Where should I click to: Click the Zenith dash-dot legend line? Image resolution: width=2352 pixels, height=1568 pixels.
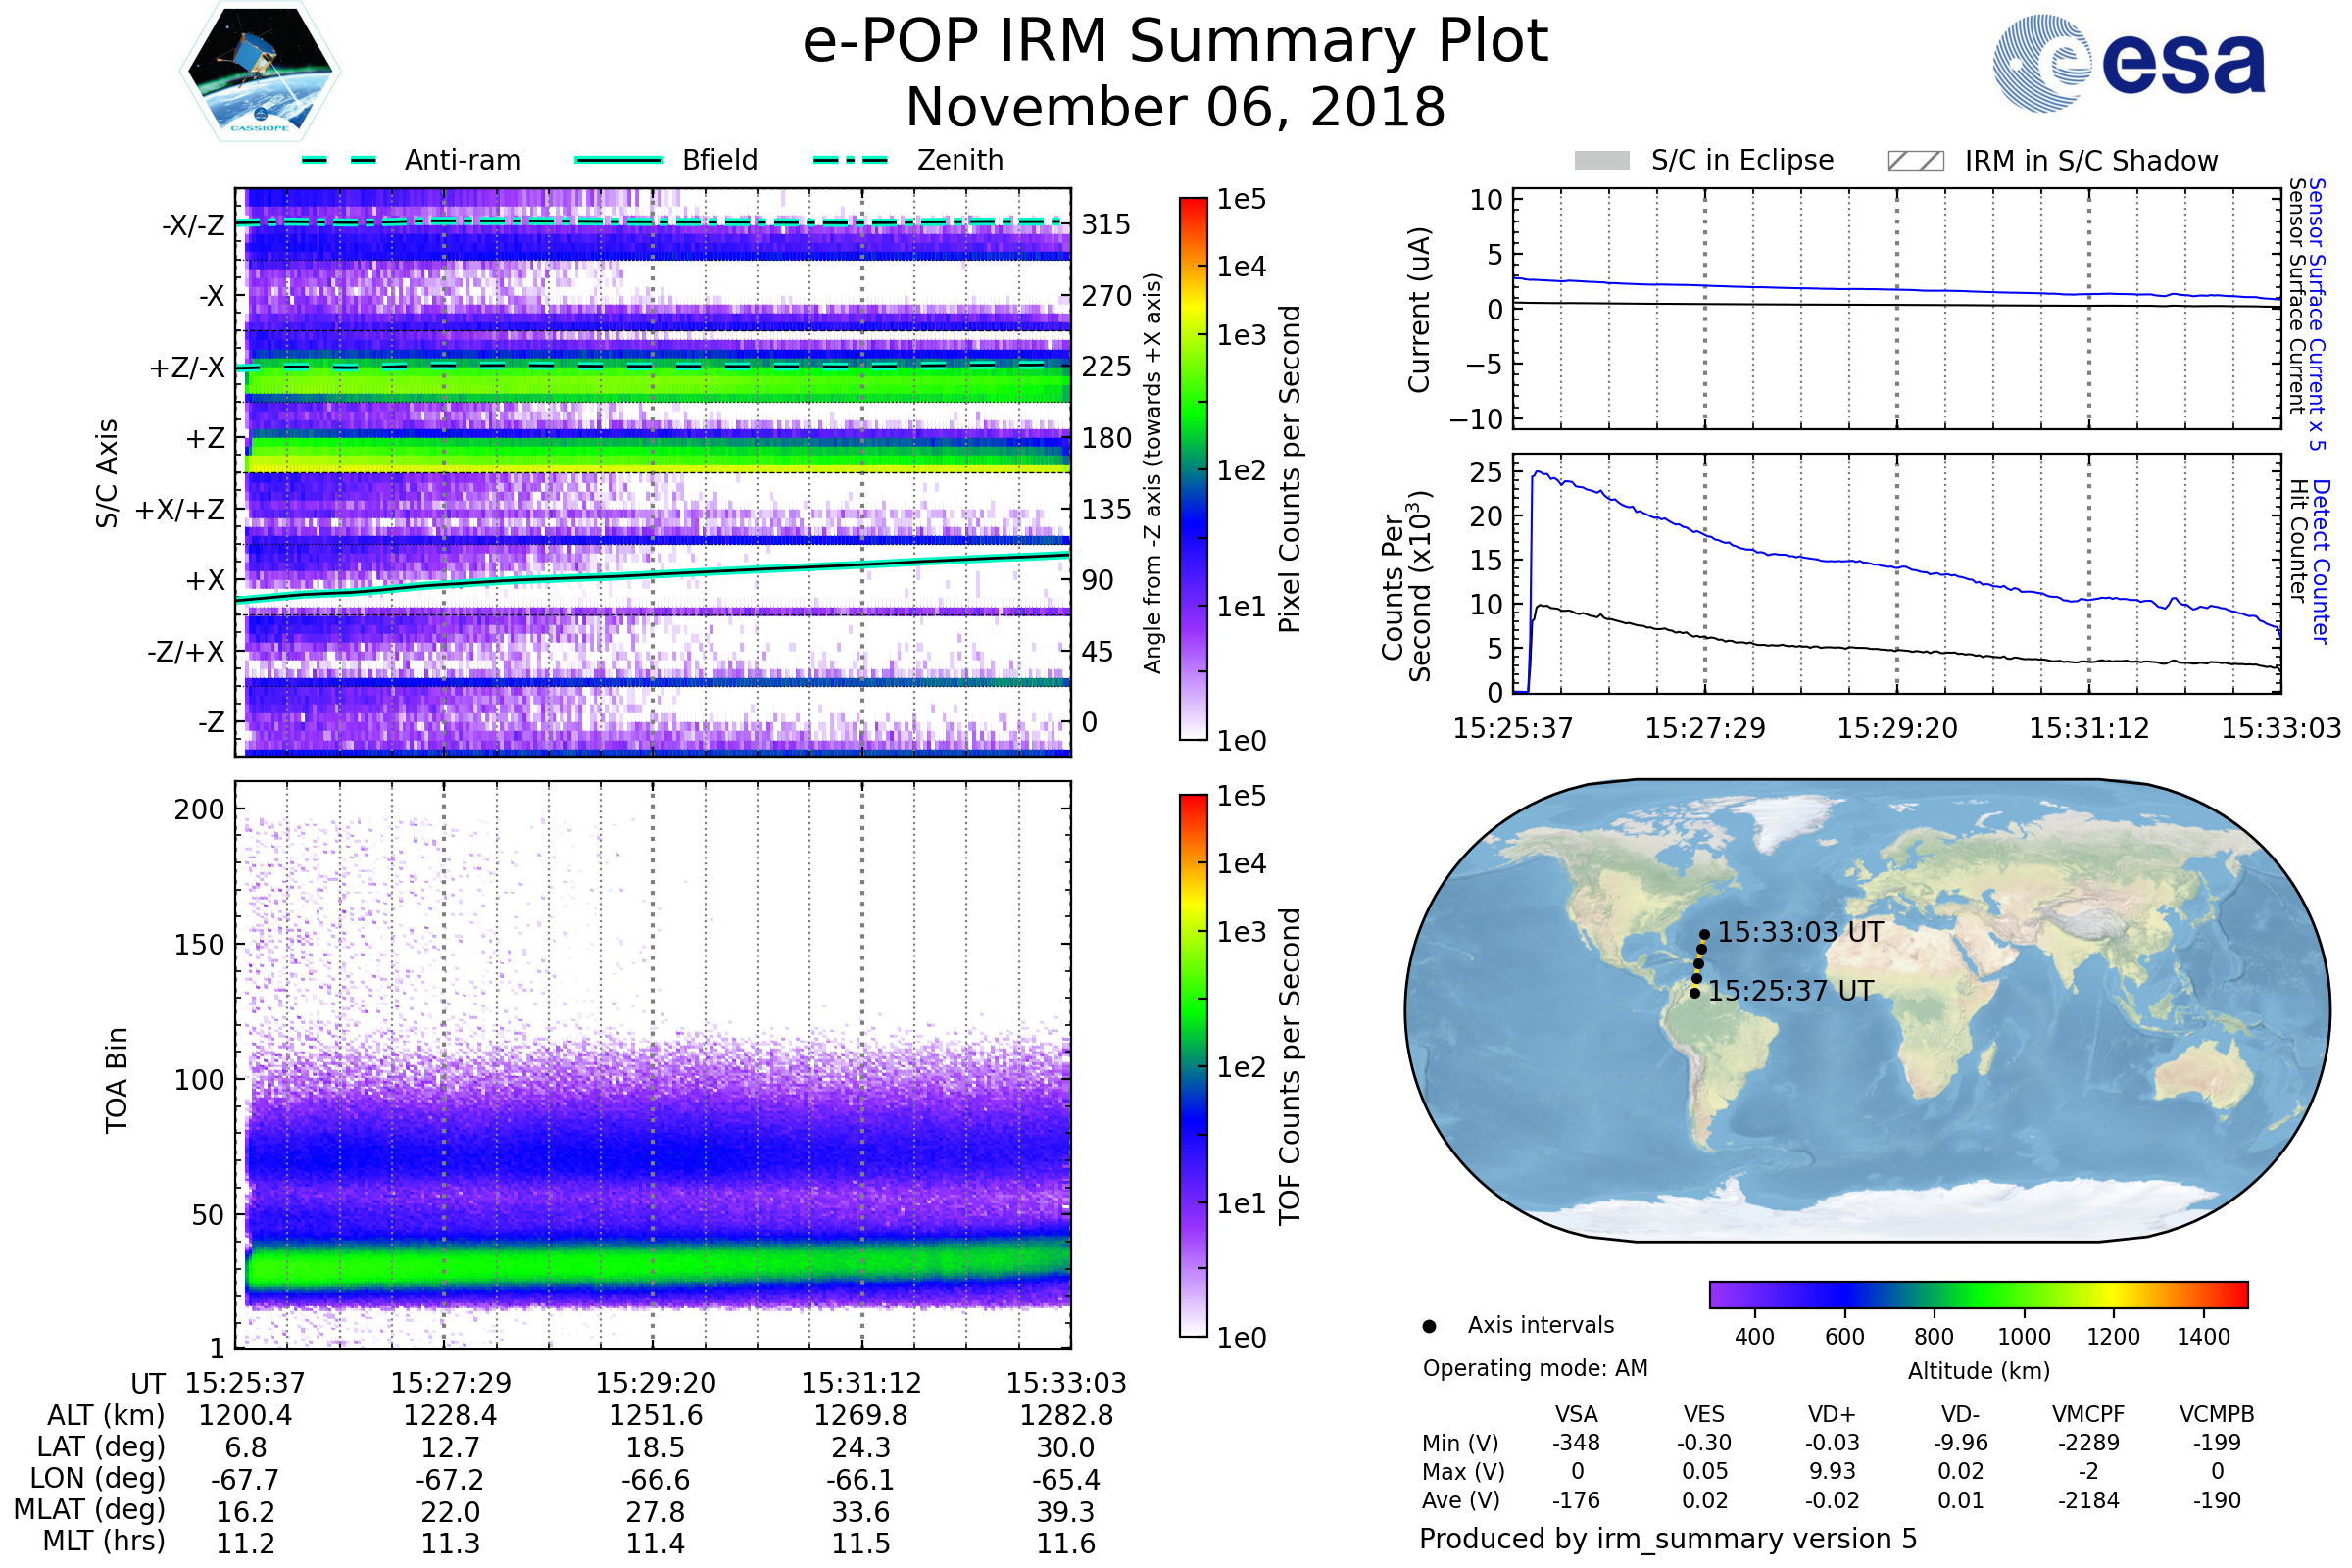[x=851, y=160]
